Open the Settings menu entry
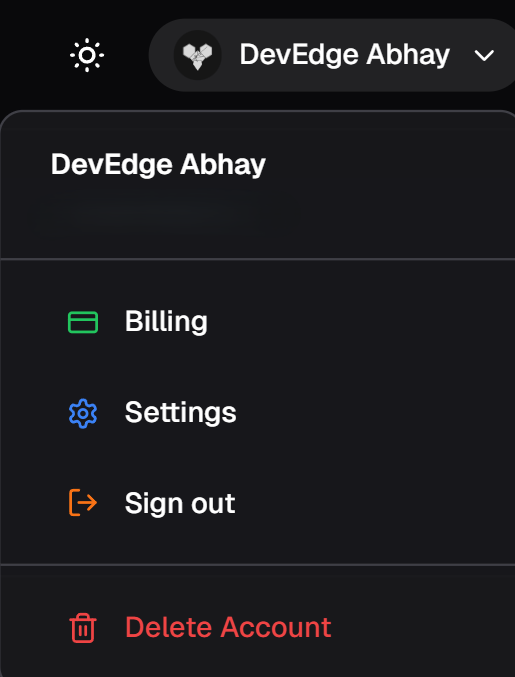The width and height of the screenshot is (515, 677). [x=257, y=413]
